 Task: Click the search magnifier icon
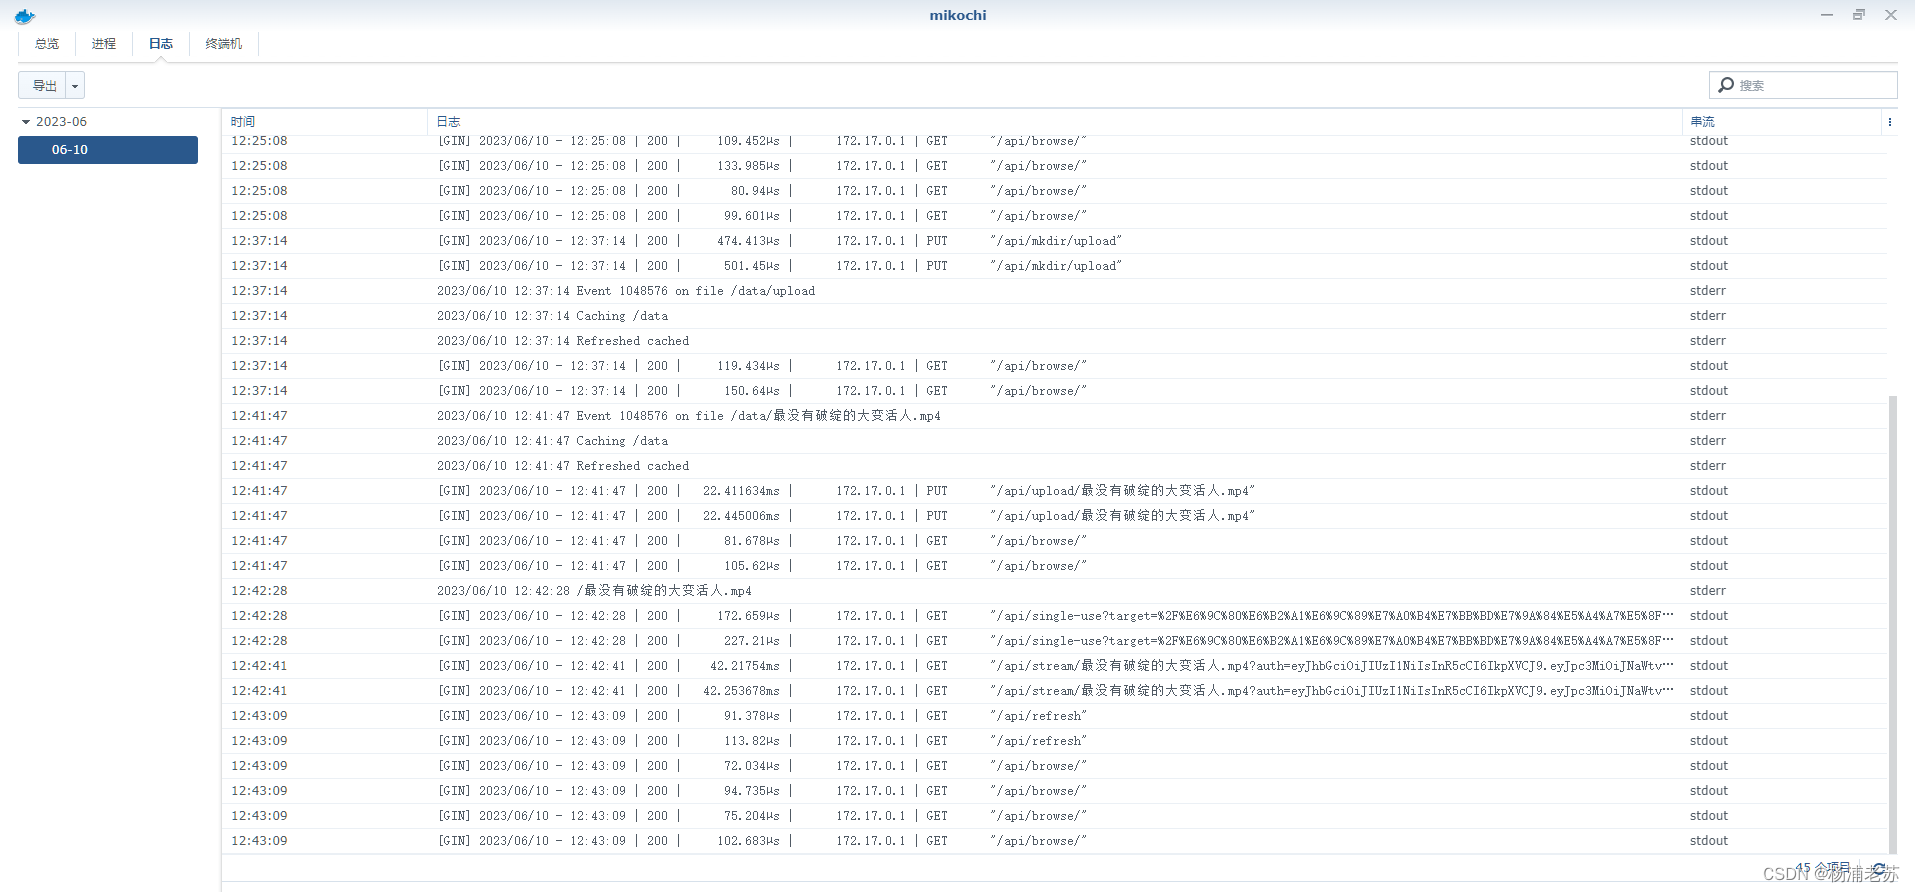coord(1726,85)
